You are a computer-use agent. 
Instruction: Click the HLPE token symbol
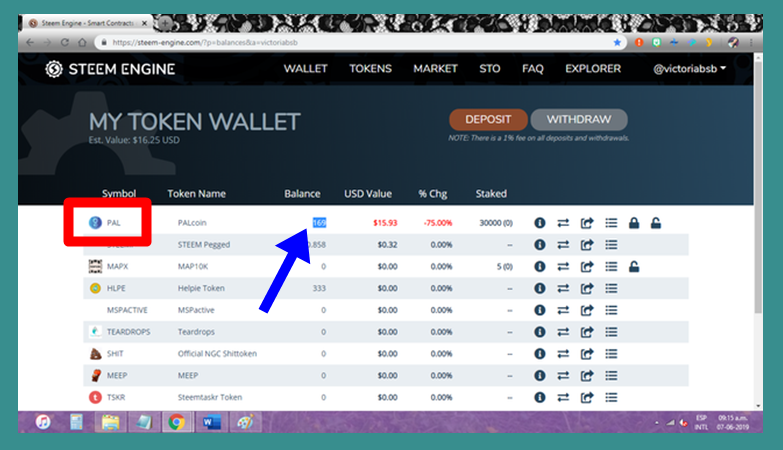(x=116, y=288)
